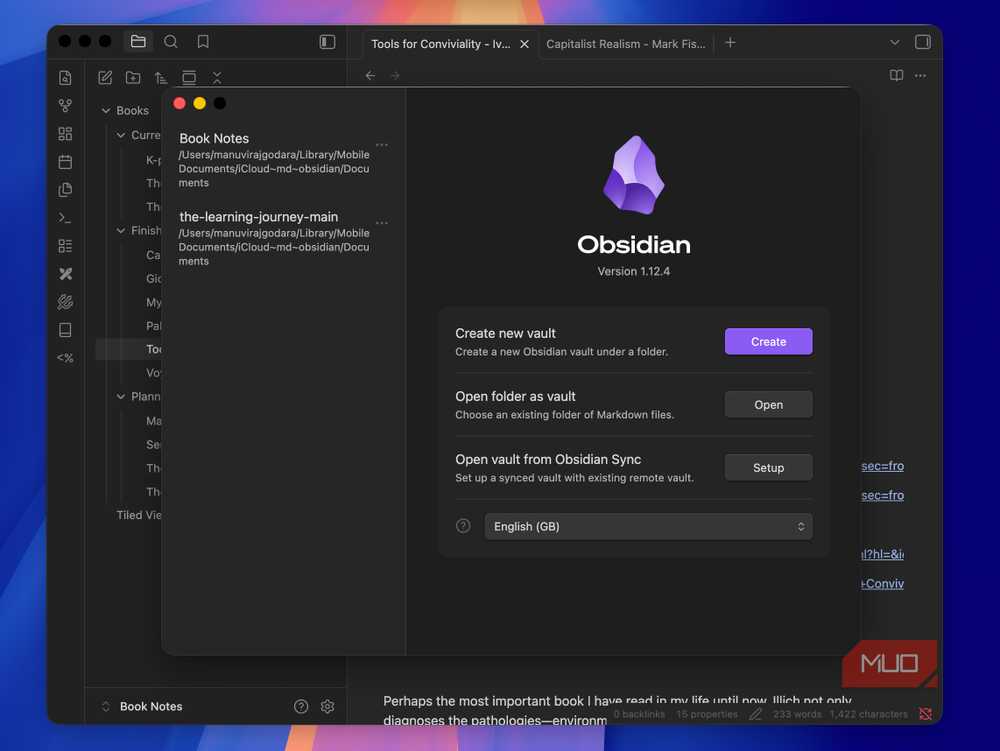The image size is (1000, 751).
Task: Create a new note icon
Action: 105,78
